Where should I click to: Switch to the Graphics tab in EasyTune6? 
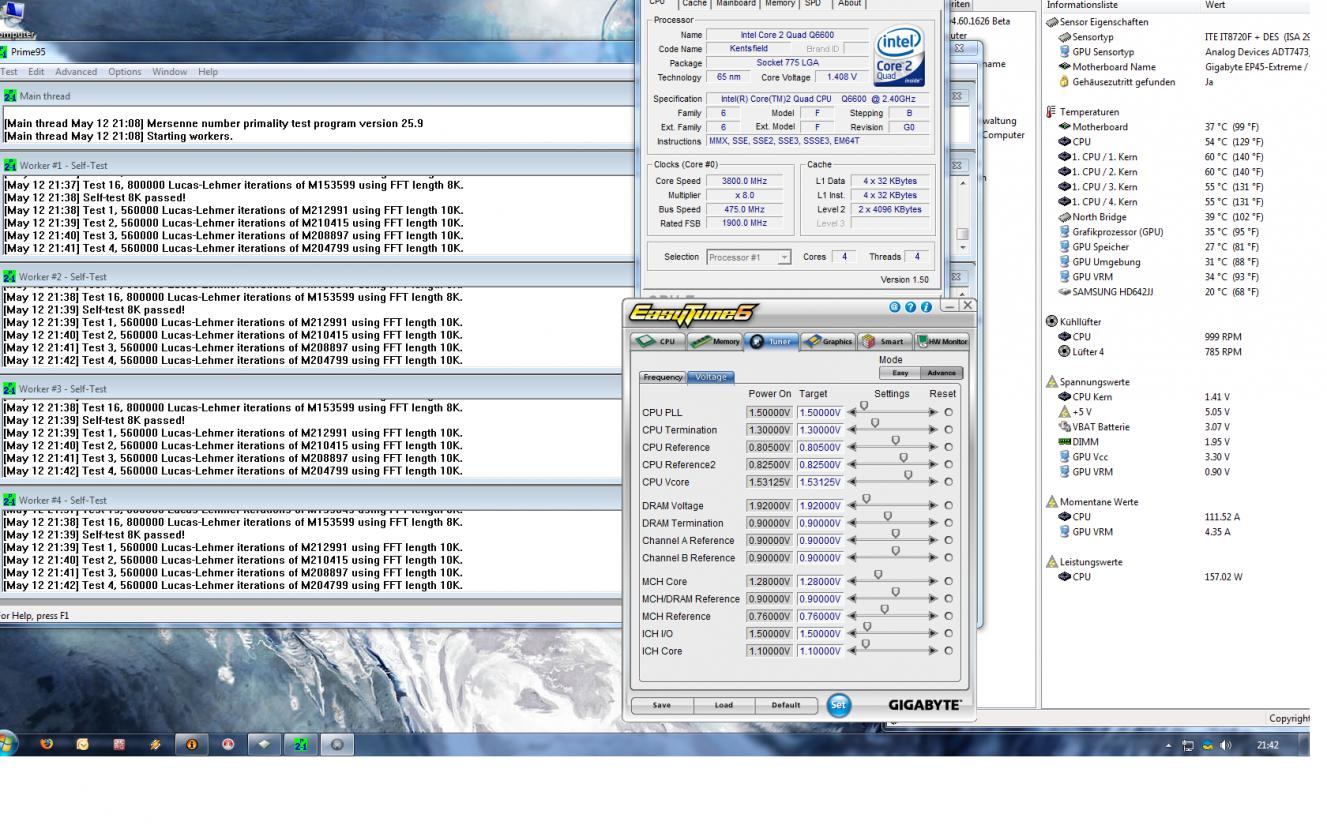(828, 341)
